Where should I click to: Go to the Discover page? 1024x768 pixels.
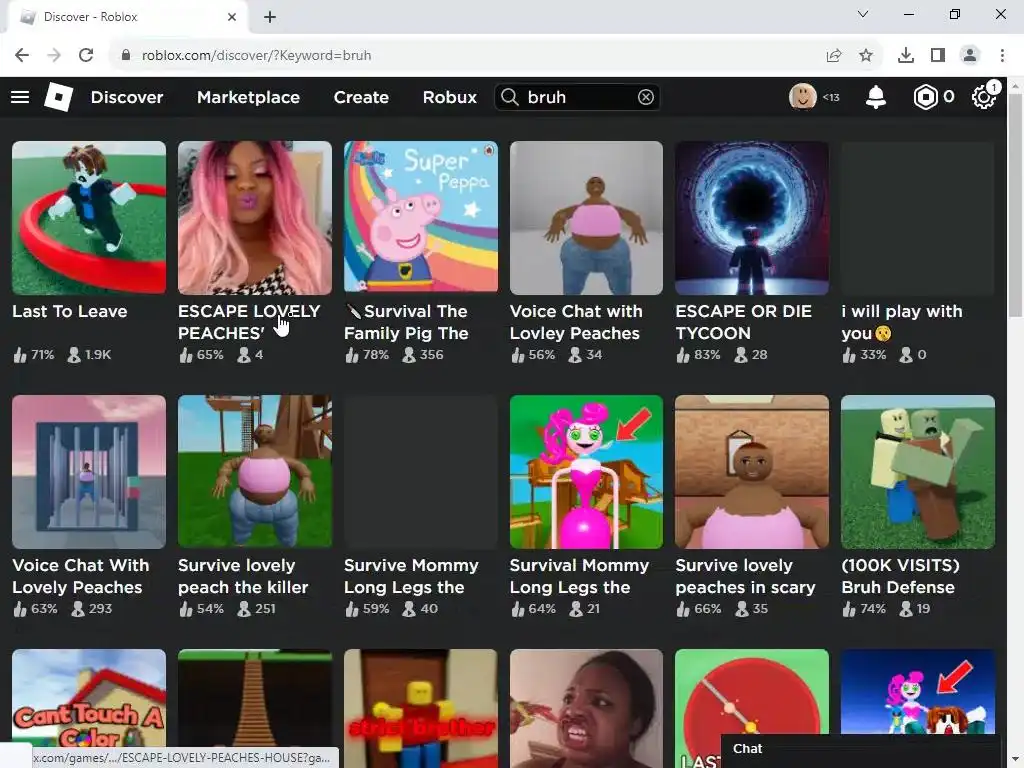[x=127, y=97]
